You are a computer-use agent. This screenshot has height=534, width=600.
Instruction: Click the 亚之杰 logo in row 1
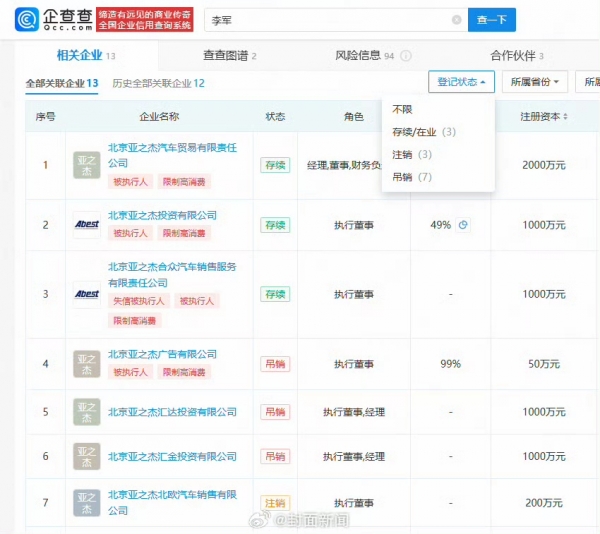[x=87, y=165]
